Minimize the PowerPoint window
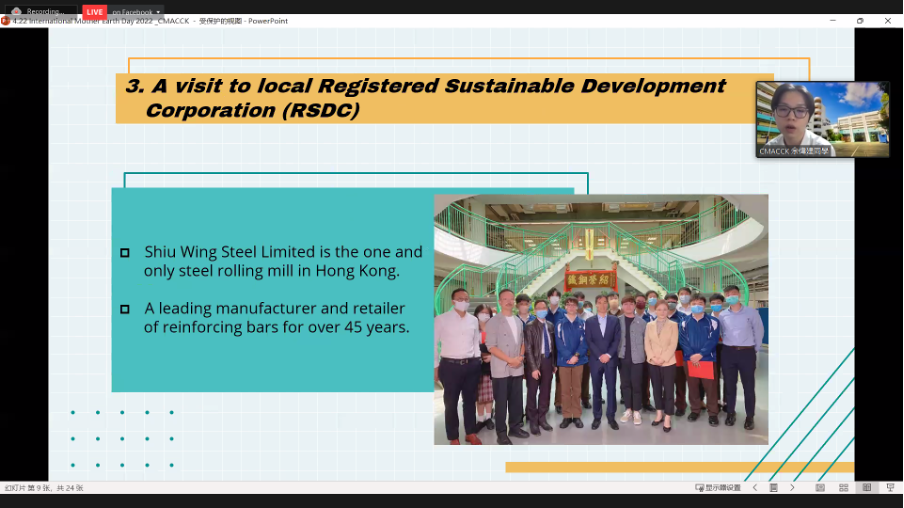The height and width of the screenshot is (508, 904). (833, 21)
